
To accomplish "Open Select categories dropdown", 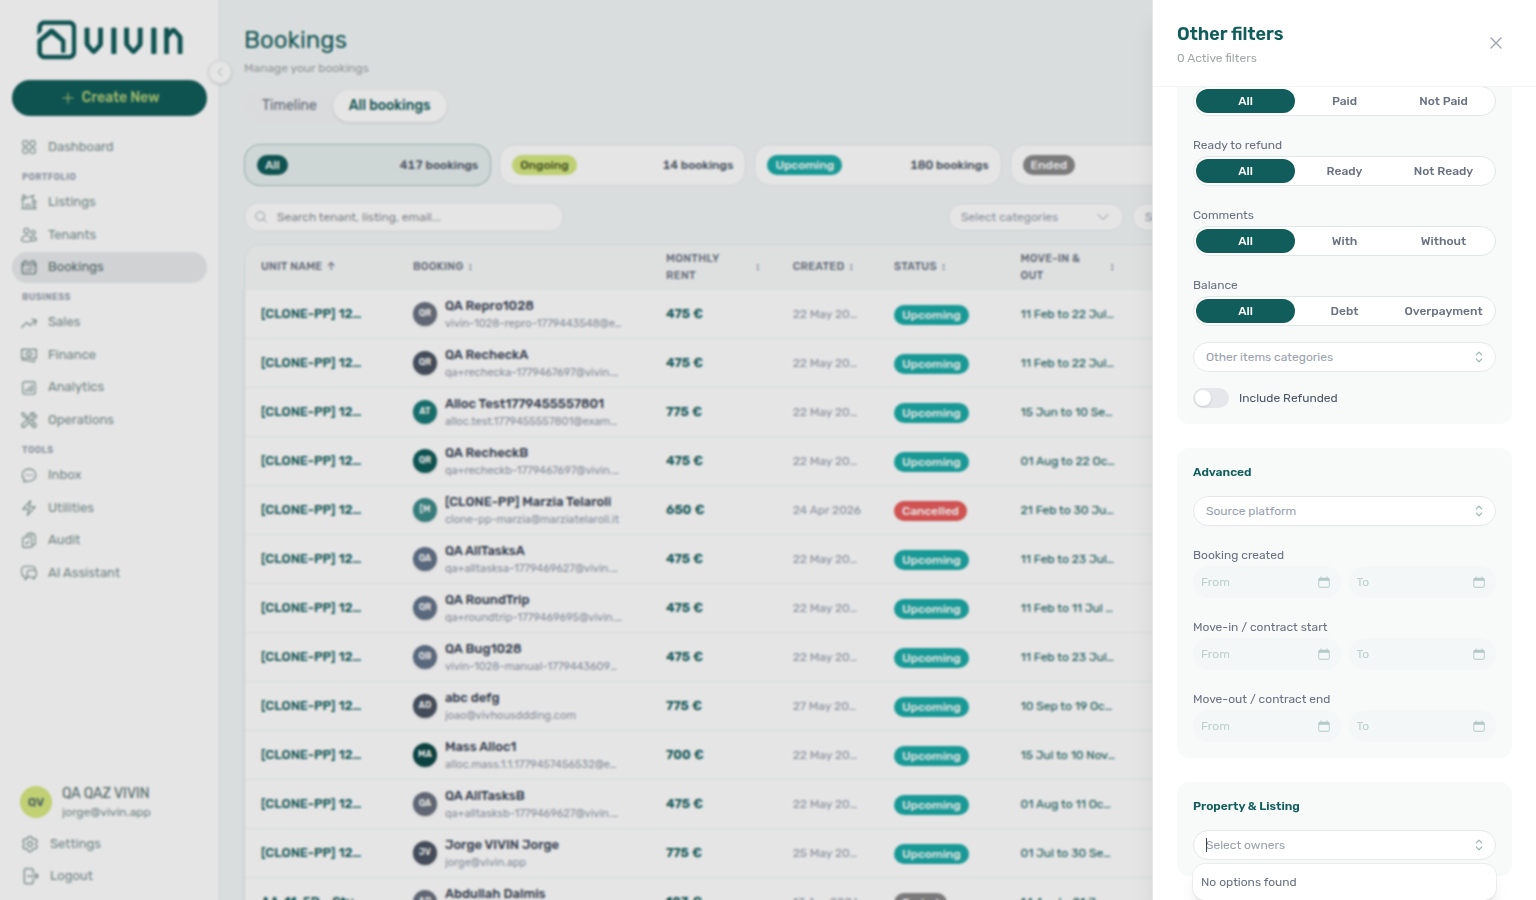I will [x=1035, y=217].
